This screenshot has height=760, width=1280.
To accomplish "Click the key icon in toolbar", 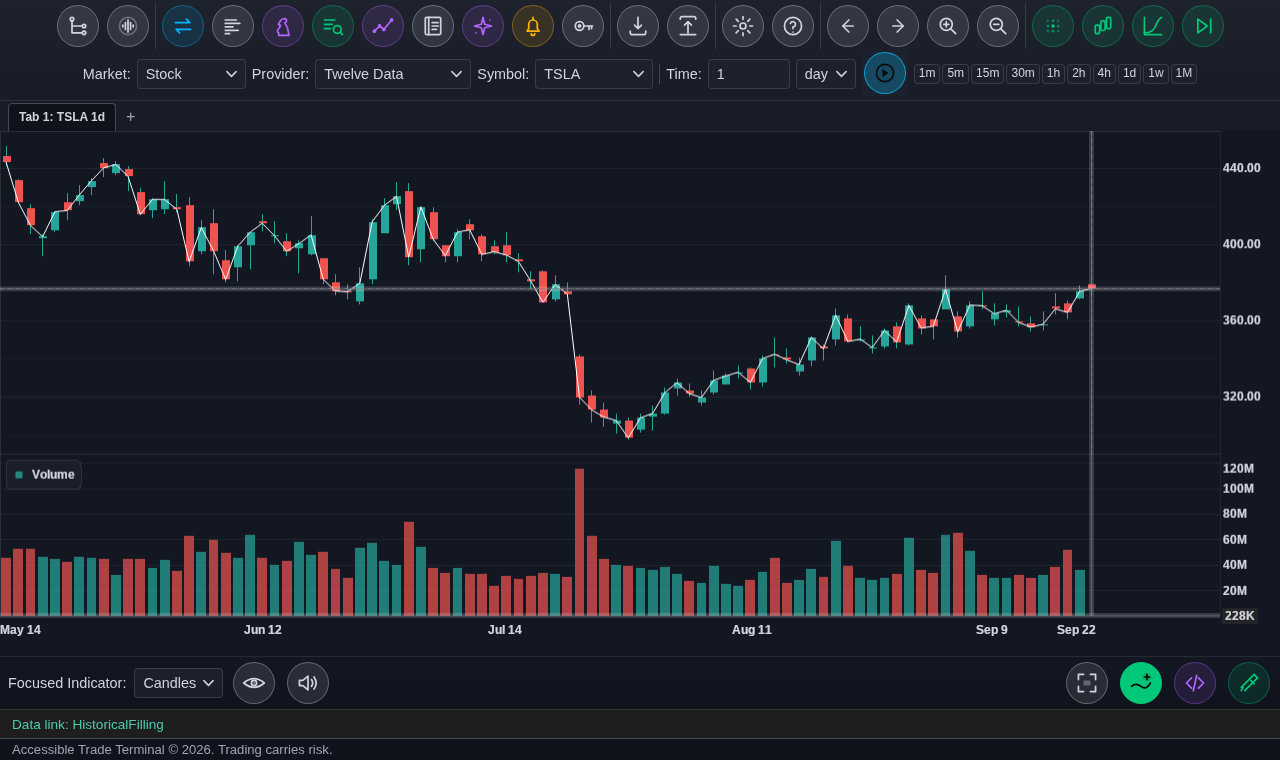I will pyautogui.click(x=583, y=26).
